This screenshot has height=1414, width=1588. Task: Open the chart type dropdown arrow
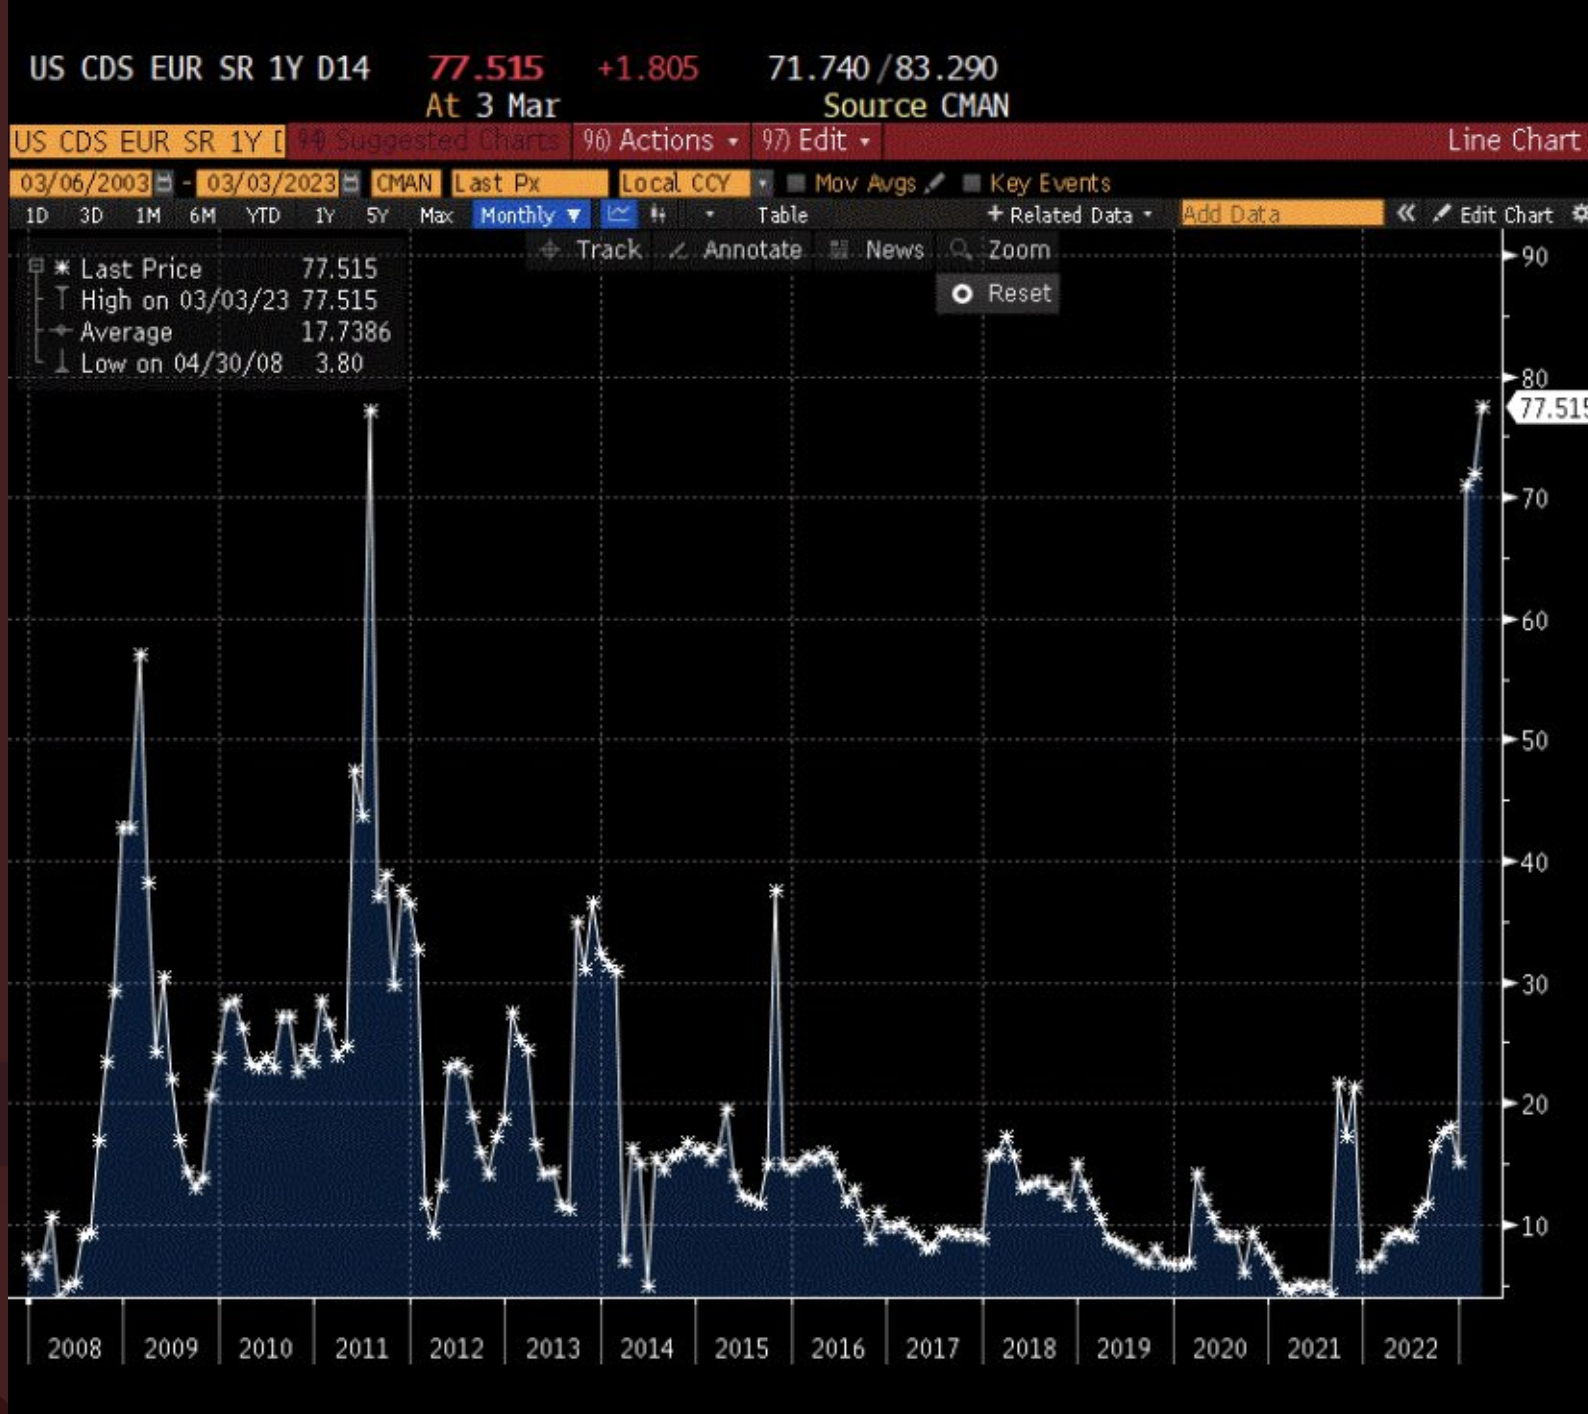(709, 214)
